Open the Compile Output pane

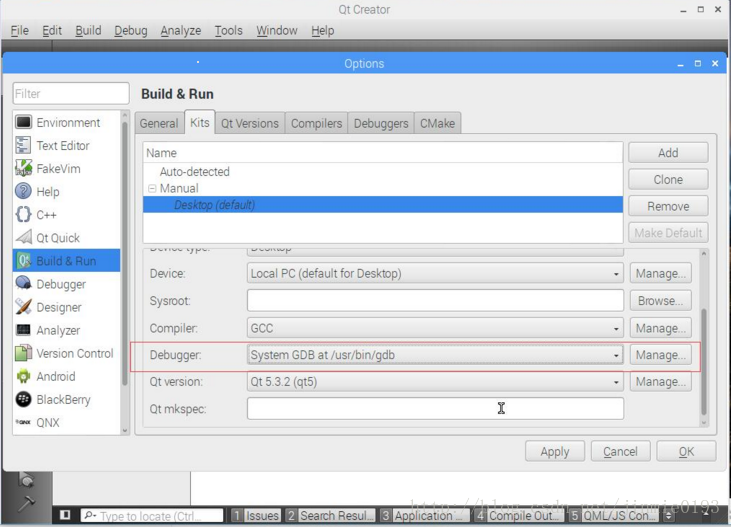click(x=519, y=516)
